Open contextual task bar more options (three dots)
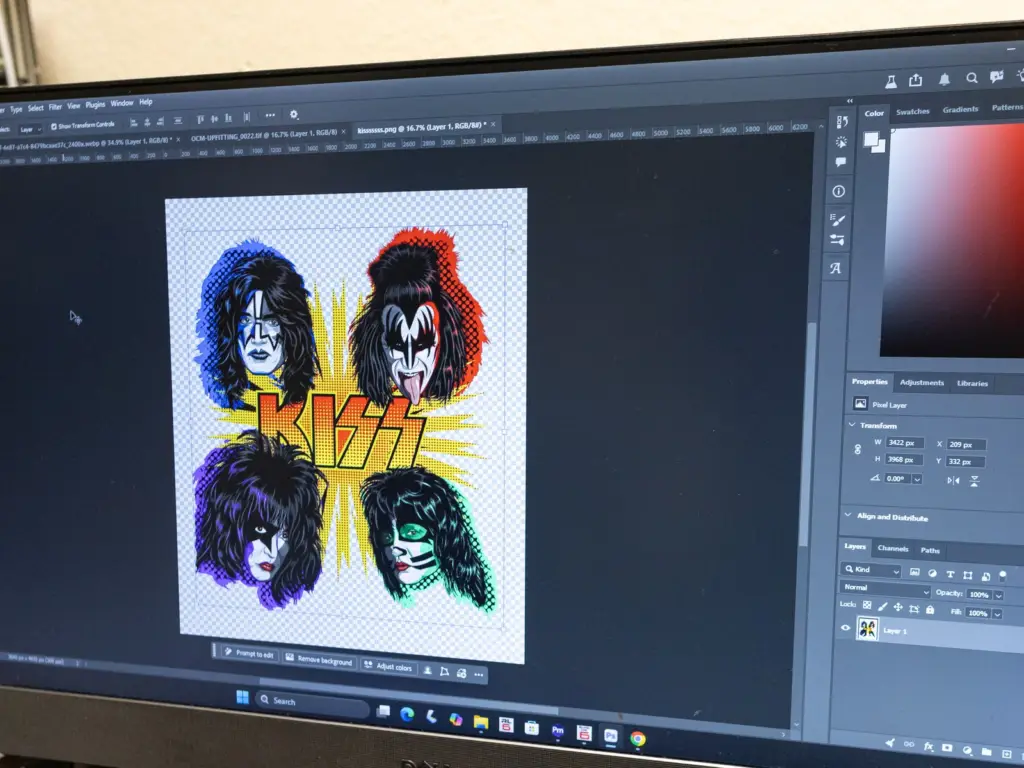 coord(479,675)
